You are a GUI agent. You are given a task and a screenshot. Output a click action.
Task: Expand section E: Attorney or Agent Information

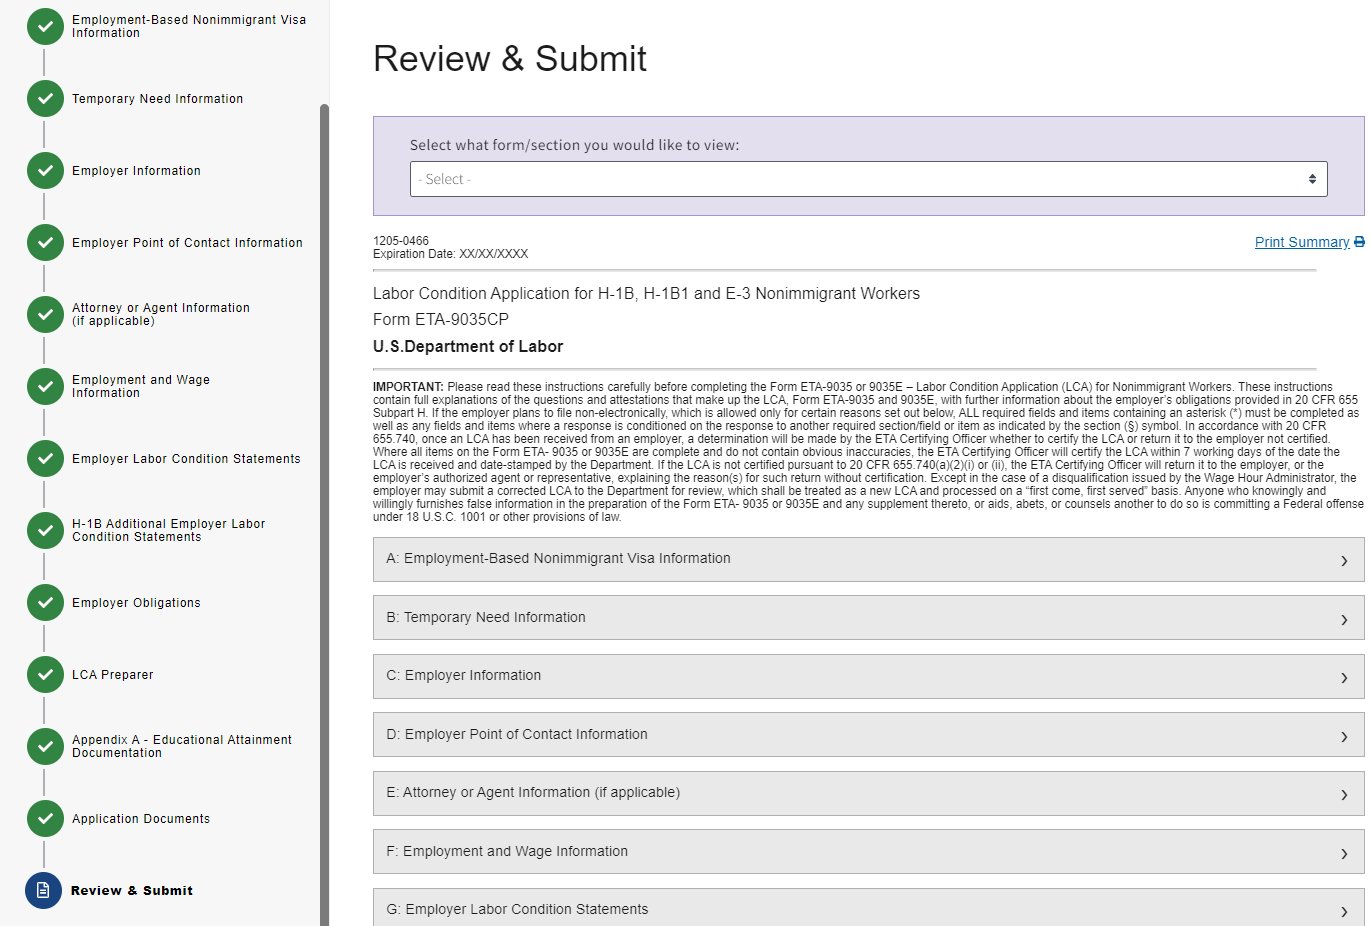coord(868,793)
